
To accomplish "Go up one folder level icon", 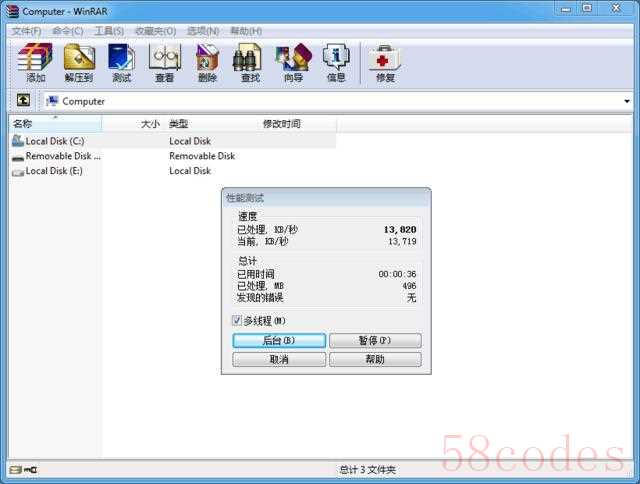I will (x=23, y=100).
